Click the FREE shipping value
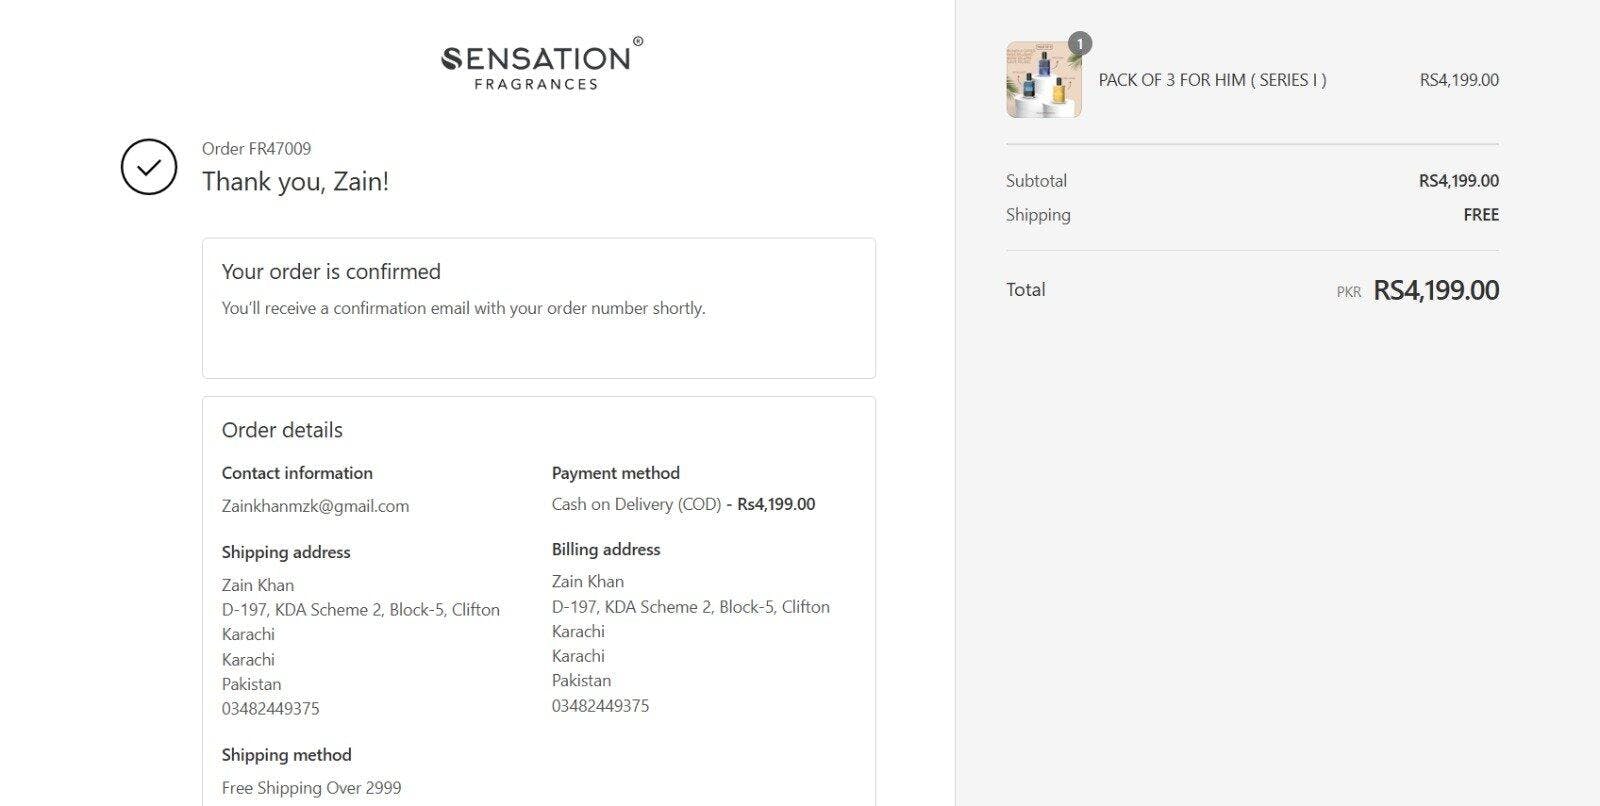This screenshot has height=806, width=1600. [x=1481, y=215]
